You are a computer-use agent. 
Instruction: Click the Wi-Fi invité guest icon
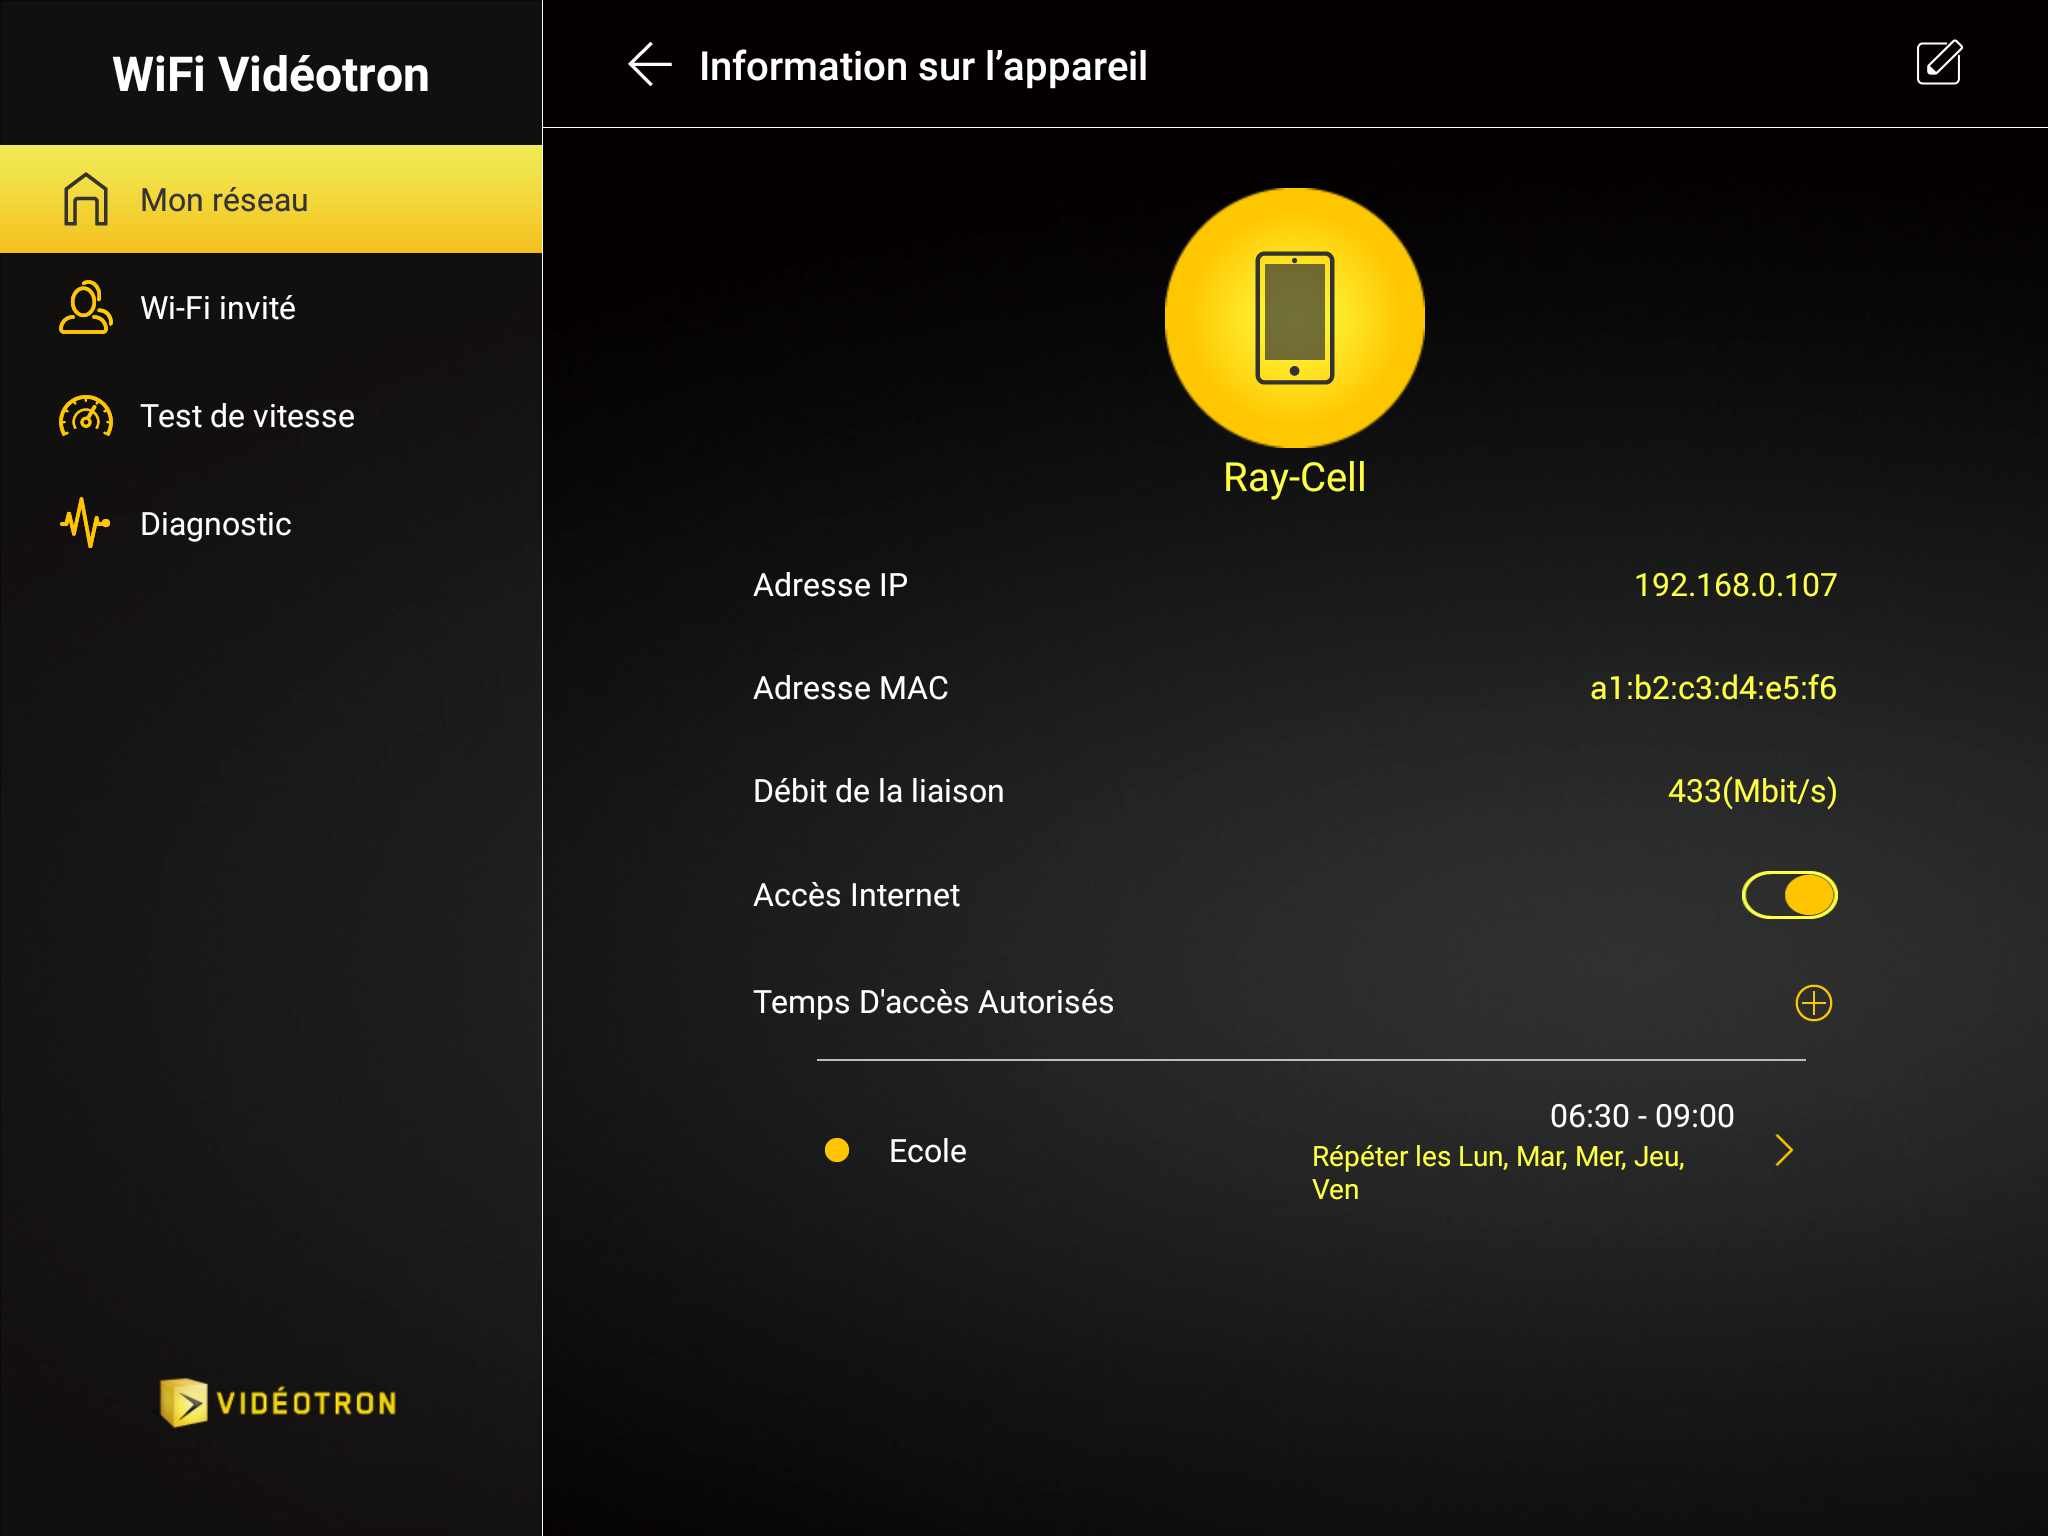(86, 307)
